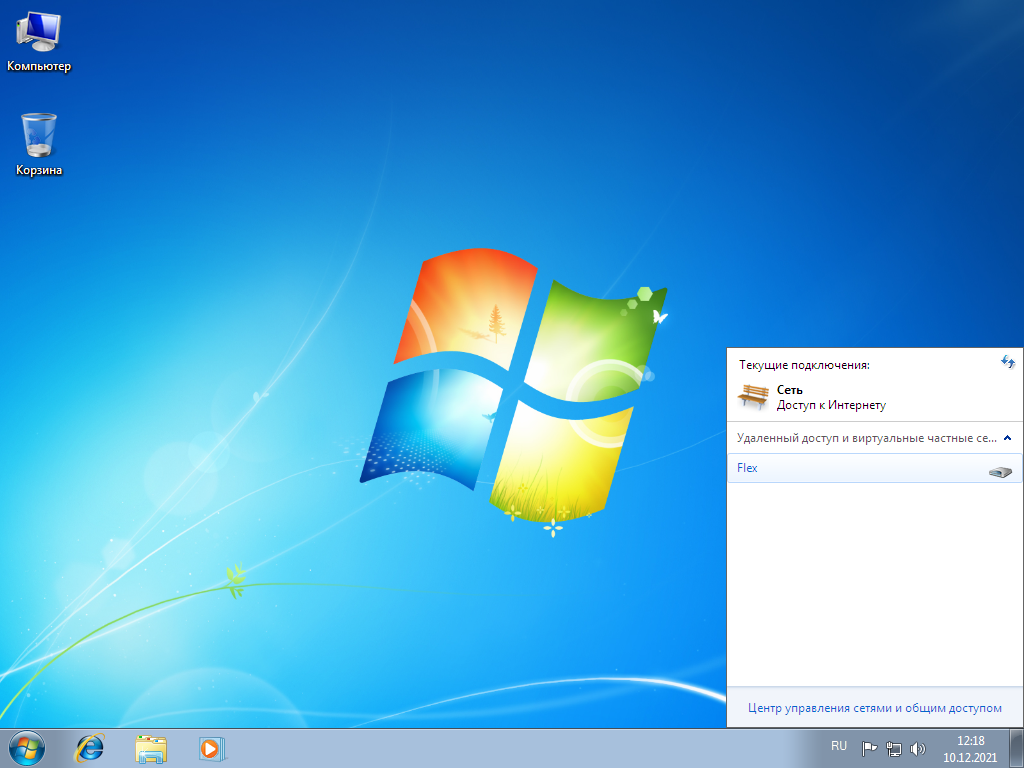This screenshot has width=1024, height=768.
Task: Select the Flex VPN connection
Action: click(x=874, y=468)
